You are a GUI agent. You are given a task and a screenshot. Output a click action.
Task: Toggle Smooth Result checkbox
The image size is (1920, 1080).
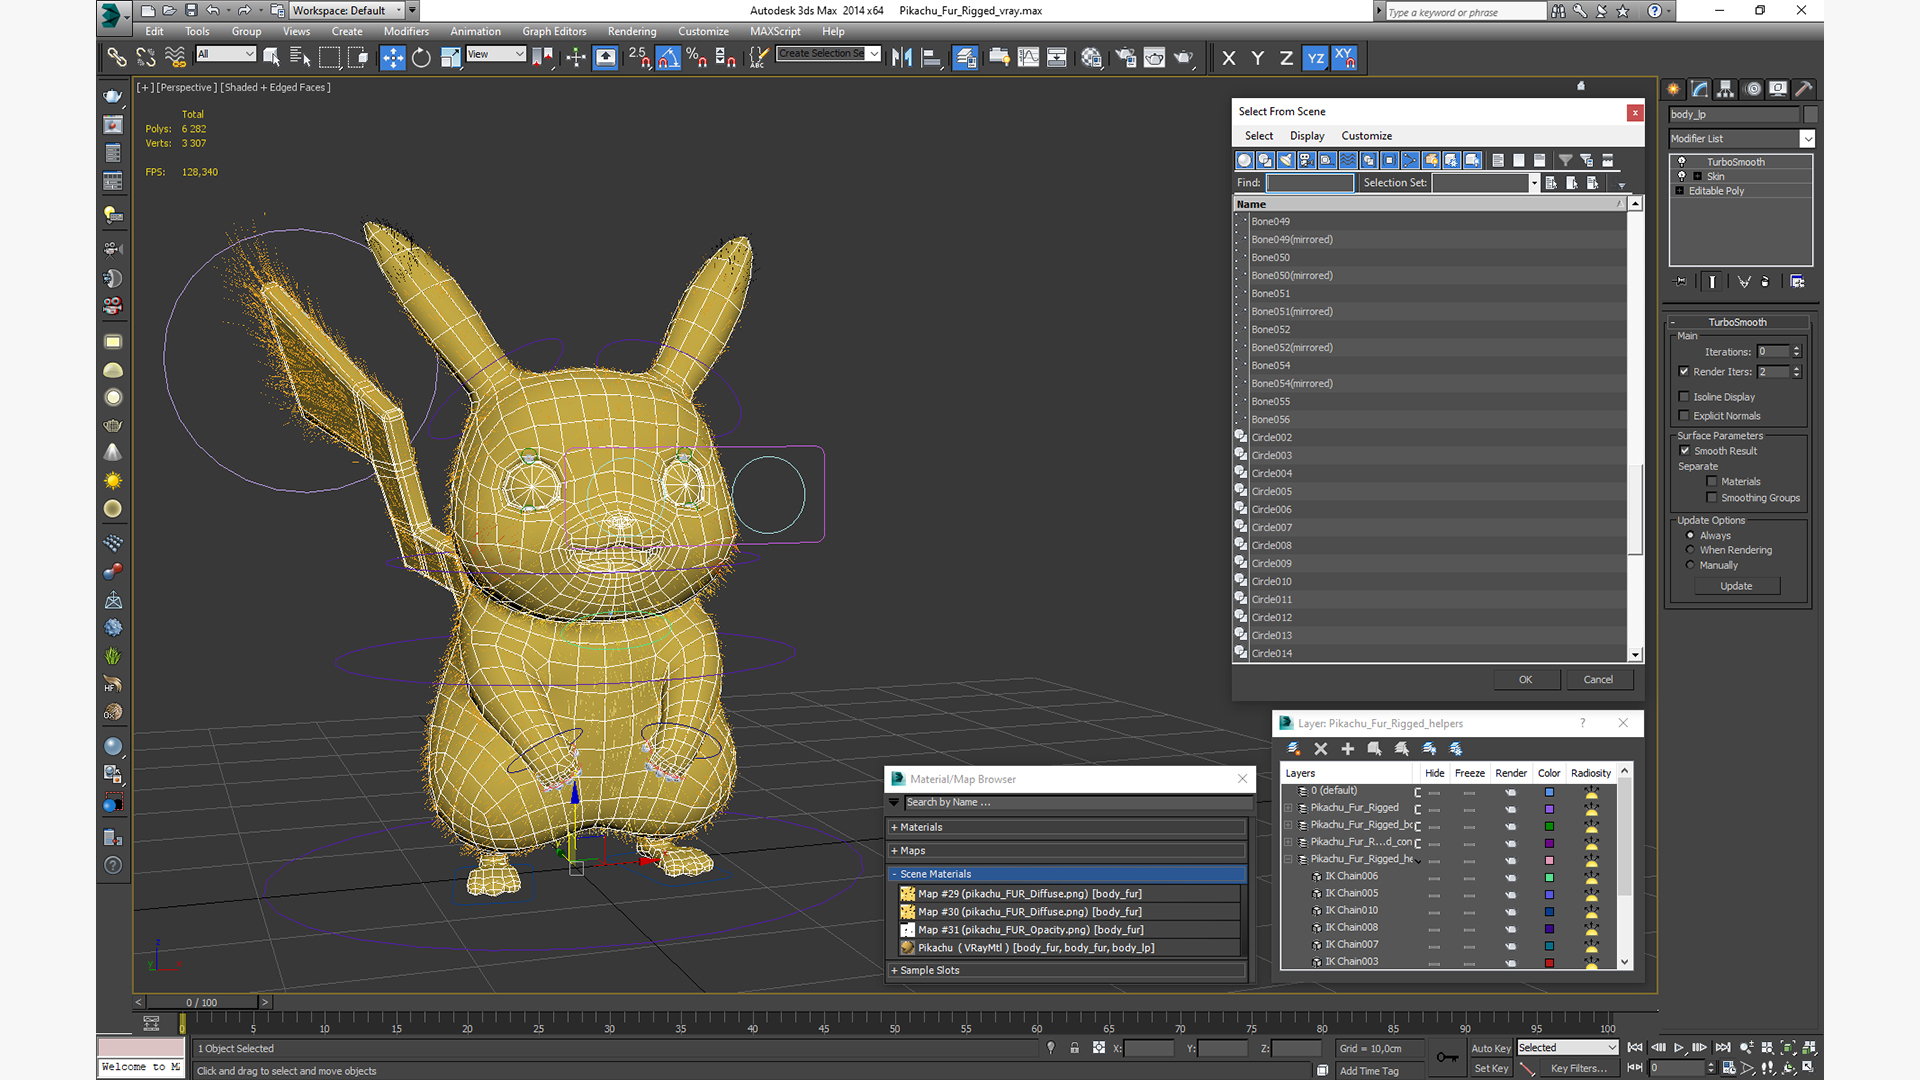coord(1685,451)
